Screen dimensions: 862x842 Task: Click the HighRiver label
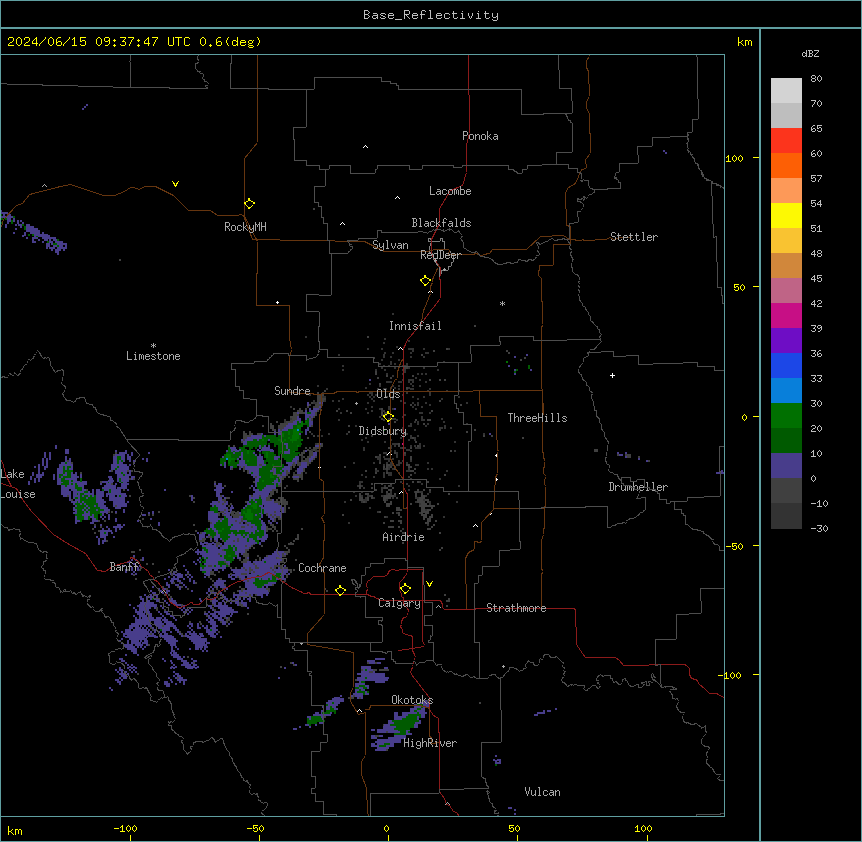[430, 743]
